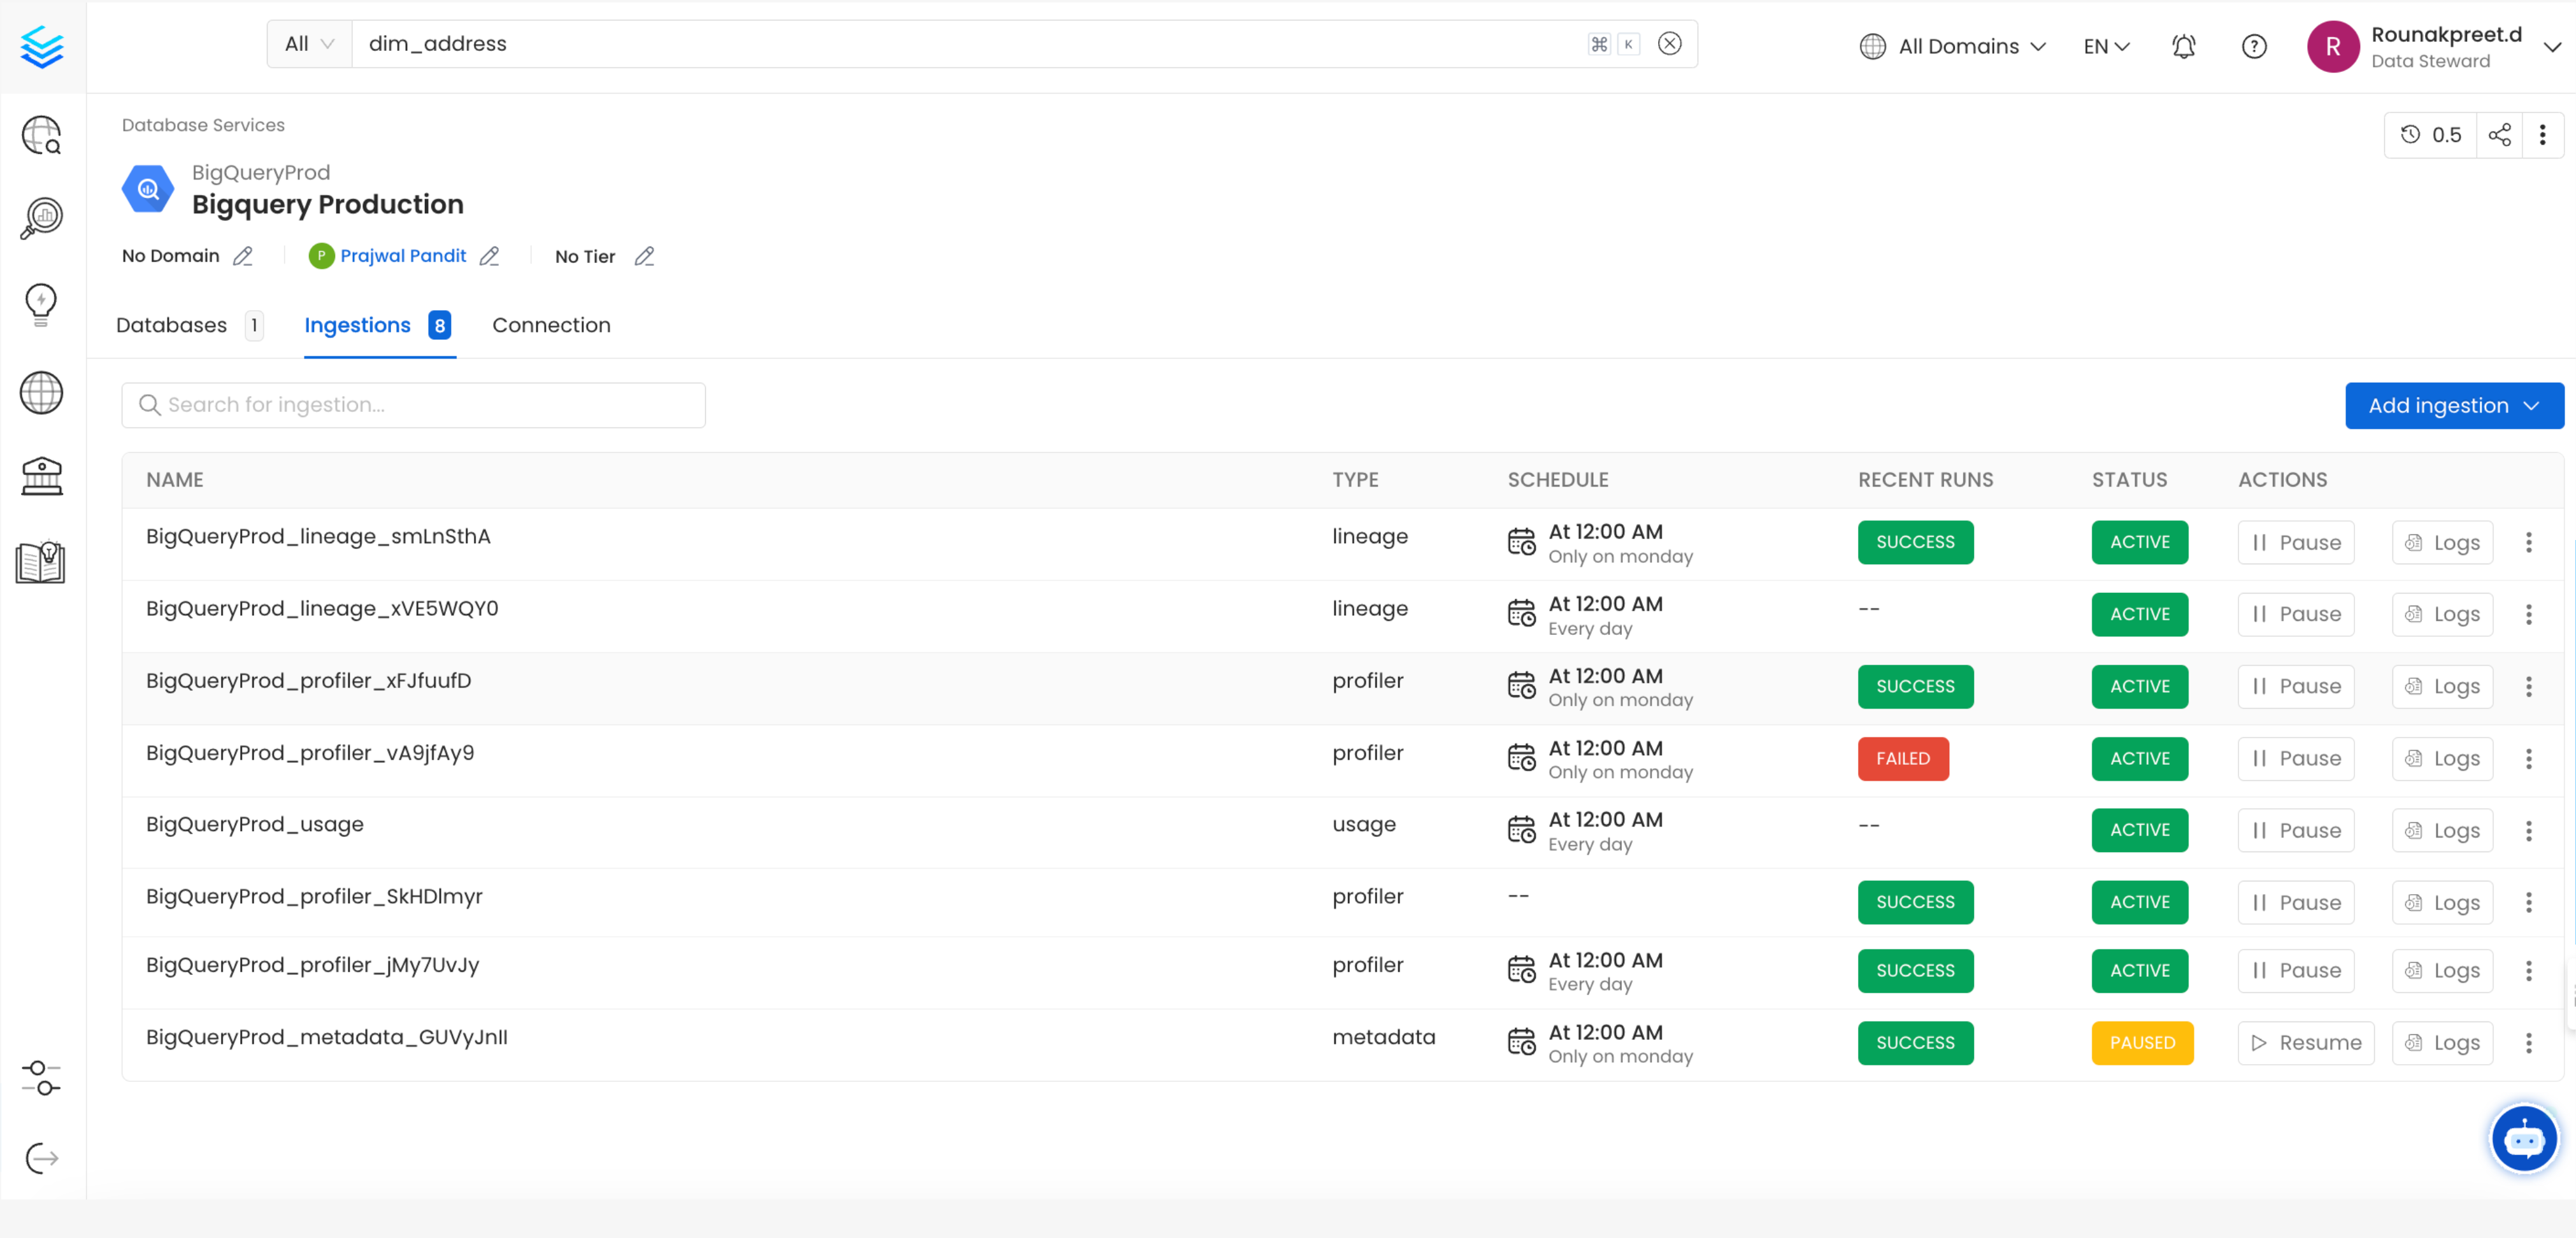
Task: Open the Prajwal Pandit owner link
Action: coord(403,255)
